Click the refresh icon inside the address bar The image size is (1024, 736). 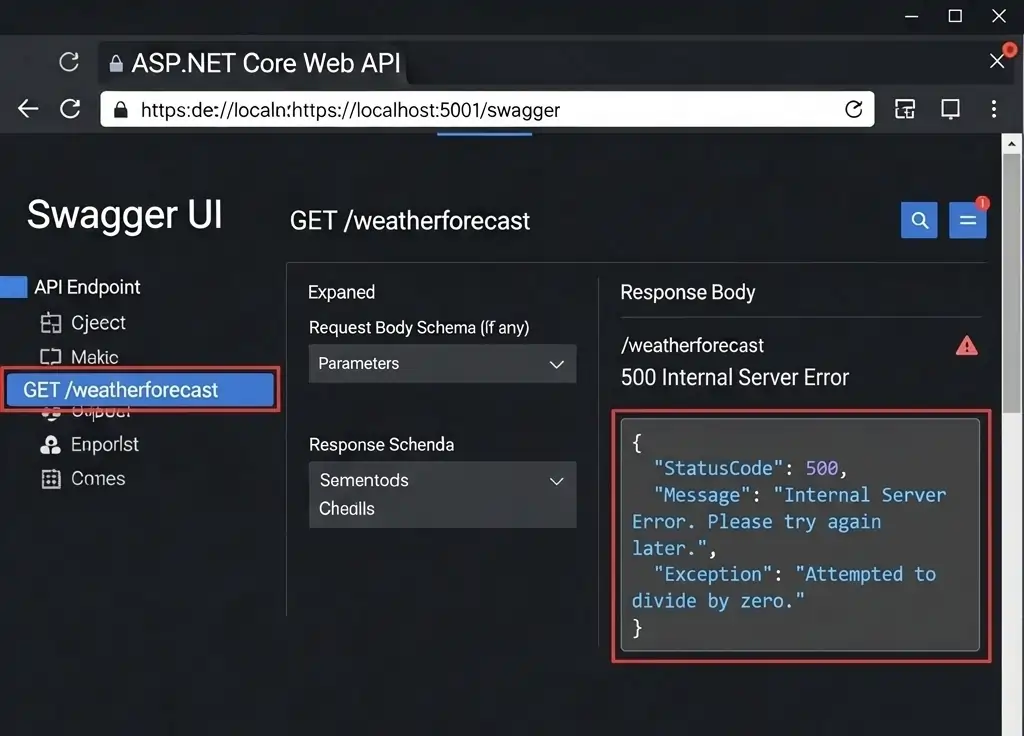(854, 109)
